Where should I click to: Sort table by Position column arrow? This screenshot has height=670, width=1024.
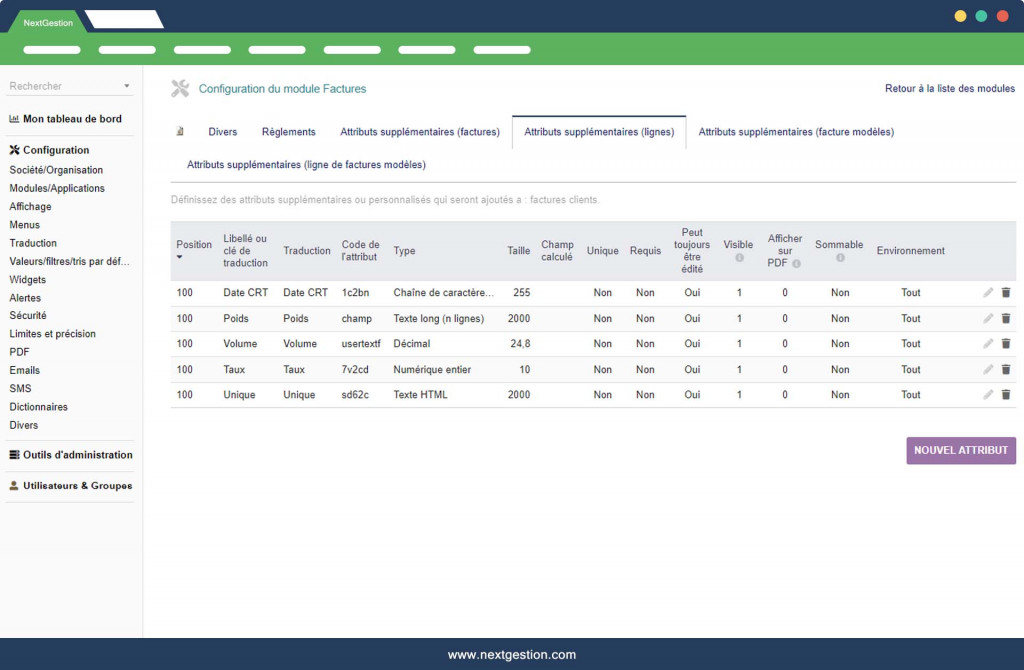(180, 257)
